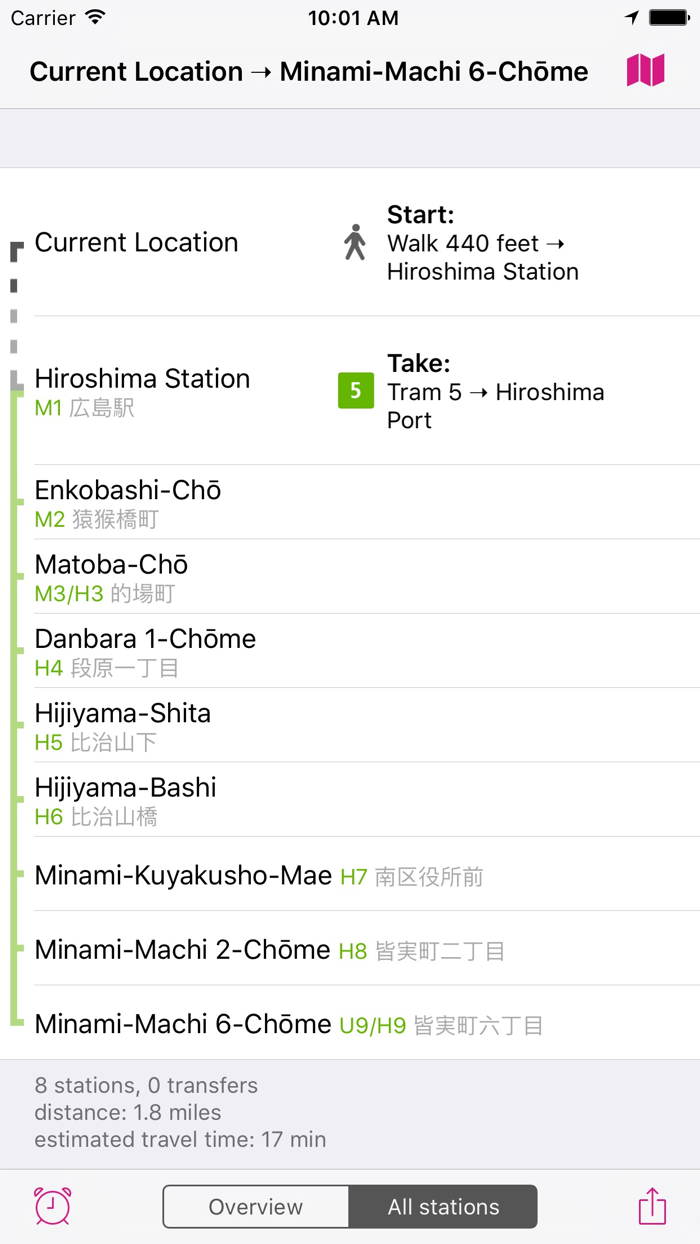Select the All stations tab
Screen dimensions: 700x1244
(443, 1206)
